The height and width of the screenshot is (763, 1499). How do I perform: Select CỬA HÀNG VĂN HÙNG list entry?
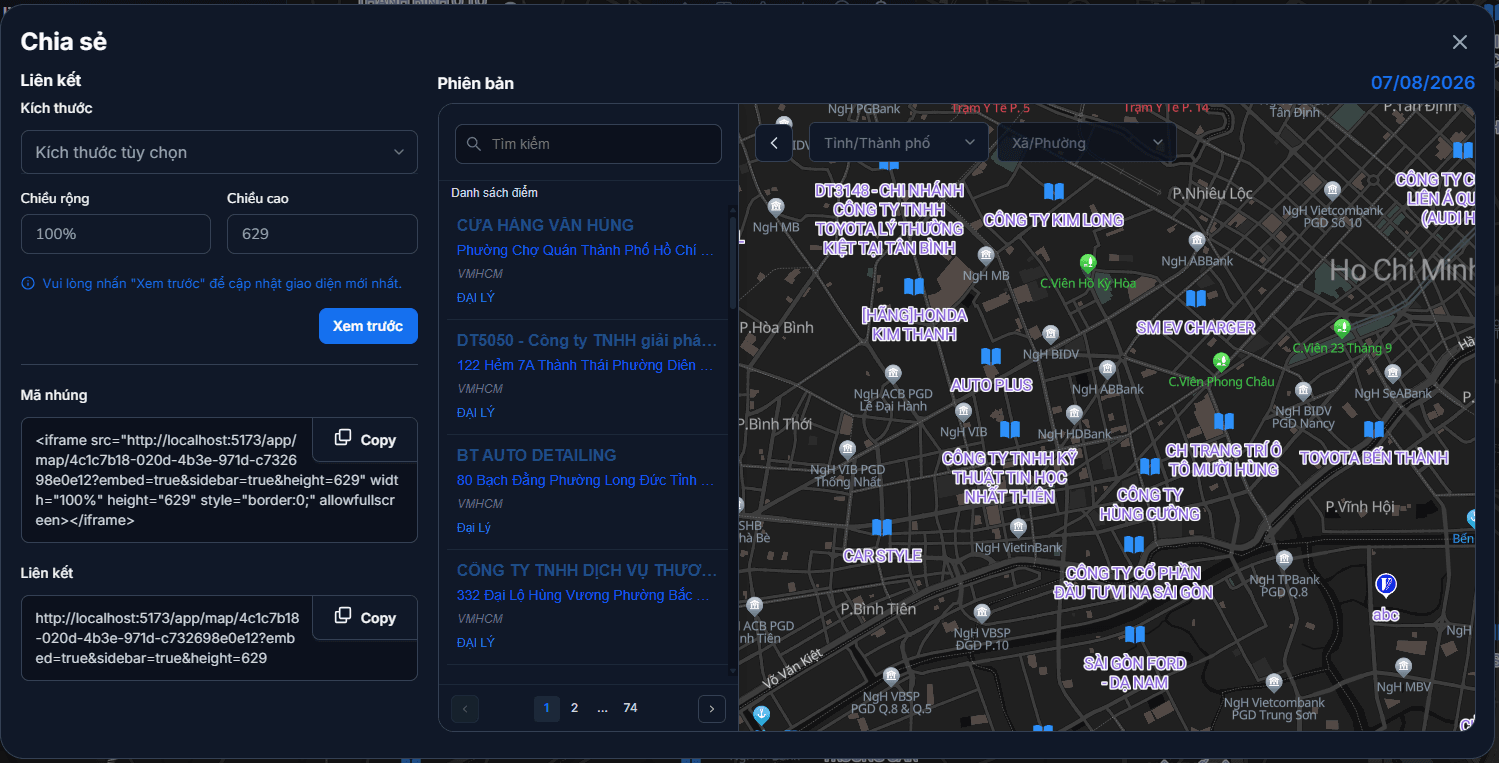(x=587, y=261)
